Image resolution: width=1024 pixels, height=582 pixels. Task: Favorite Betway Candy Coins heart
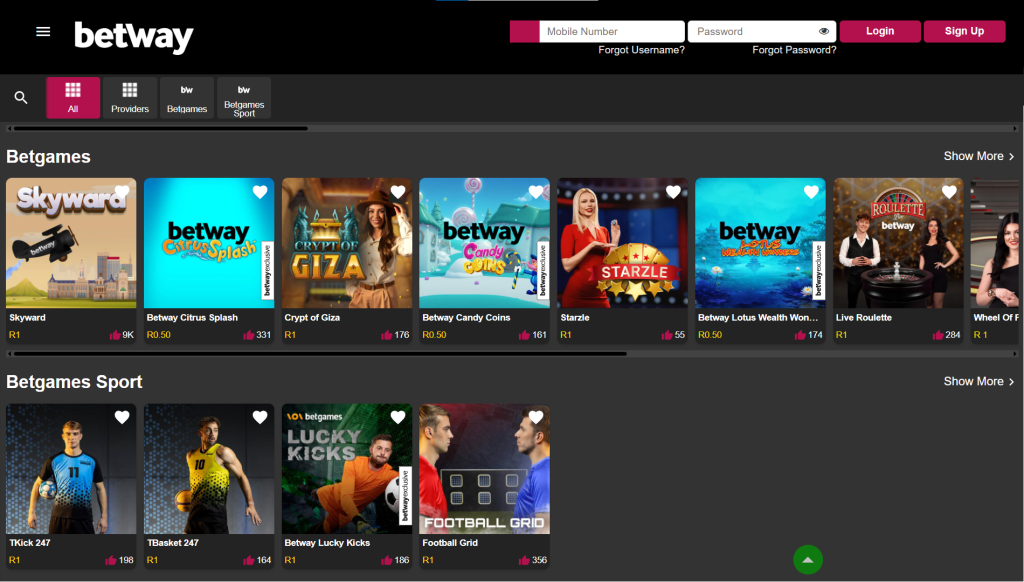click(x=536, y=192)
